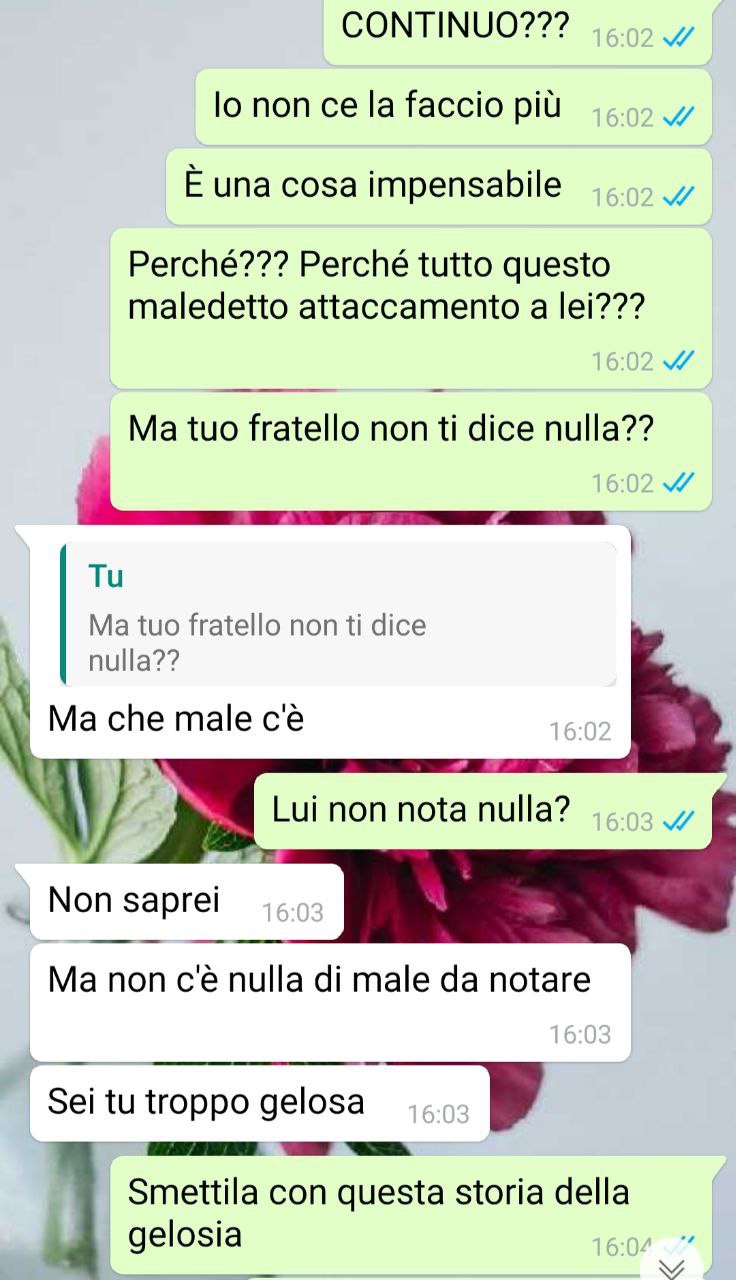Tap double check marks beside 'Io non ce la faccio più'
736x1280 pixels.
(x=679, y=117)
